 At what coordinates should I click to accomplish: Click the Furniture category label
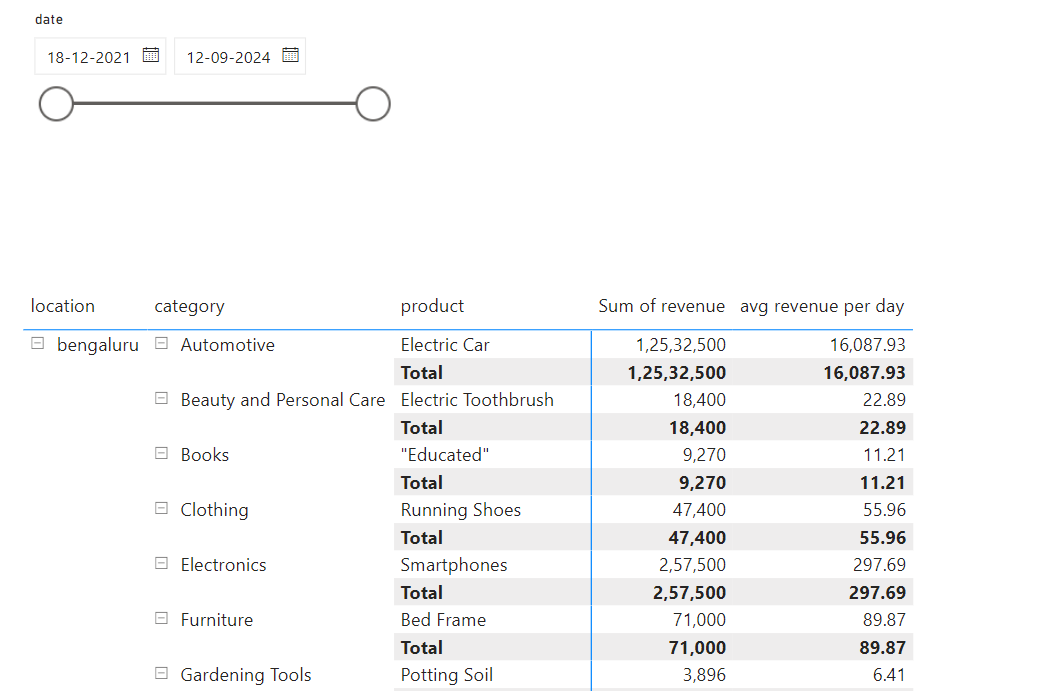click(216, 620)
